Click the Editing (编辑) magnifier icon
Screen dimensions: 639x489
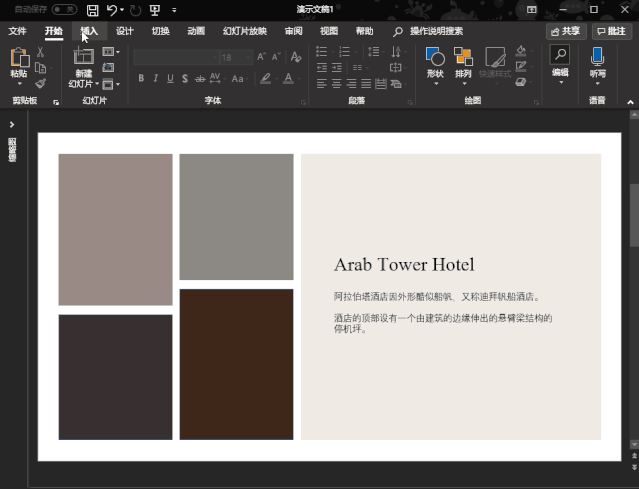[560, 55]
